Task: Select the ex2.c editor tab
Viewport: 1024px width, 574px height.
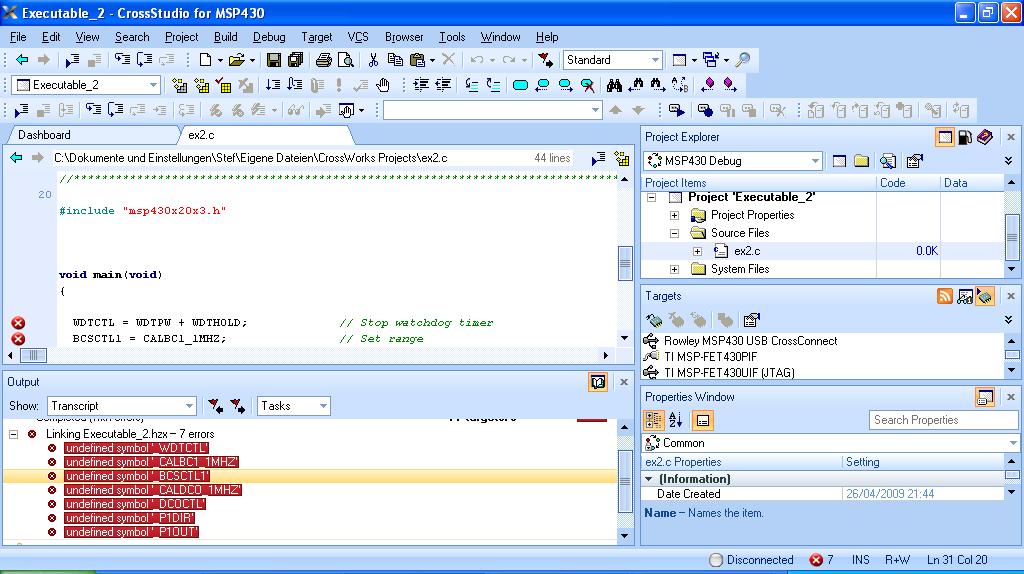Action: (201, 135)
